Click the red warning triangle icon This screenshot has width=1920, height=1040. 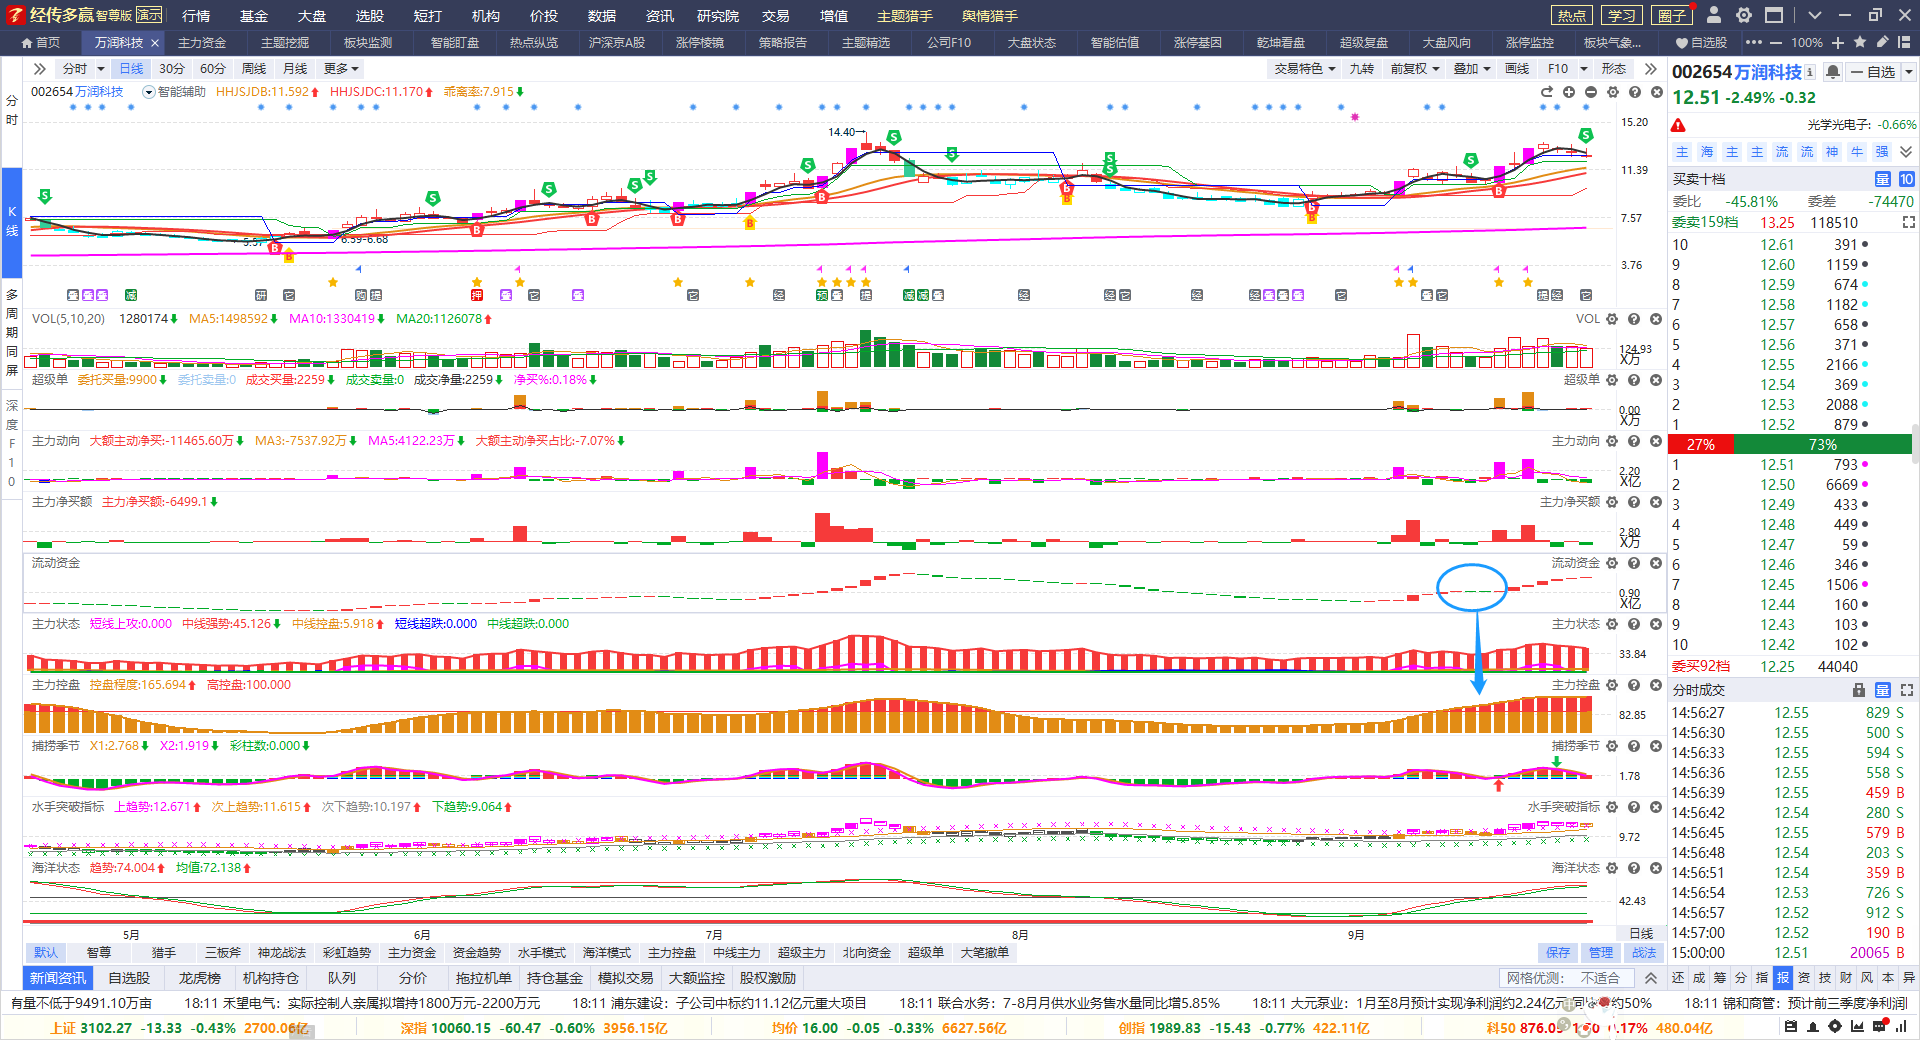[x=1679, y=125]
